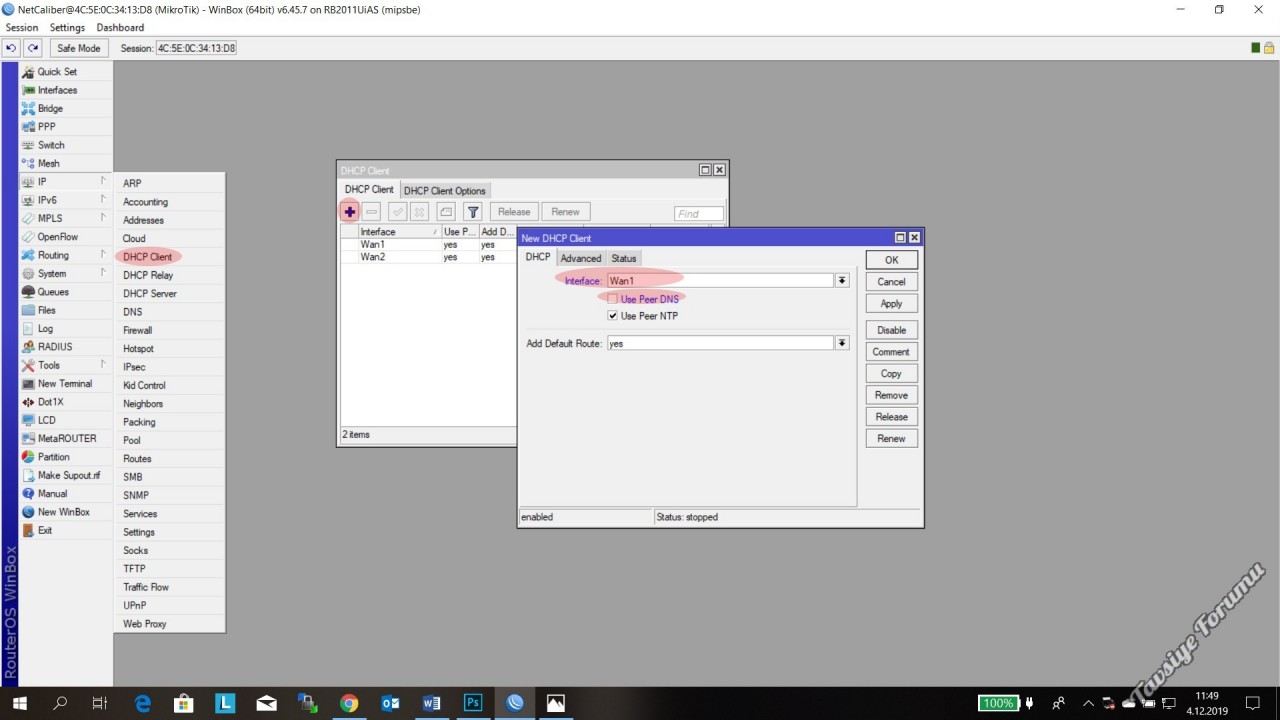
Task: Open the Settings menu in the menu bar
Action: pos(67,28)
